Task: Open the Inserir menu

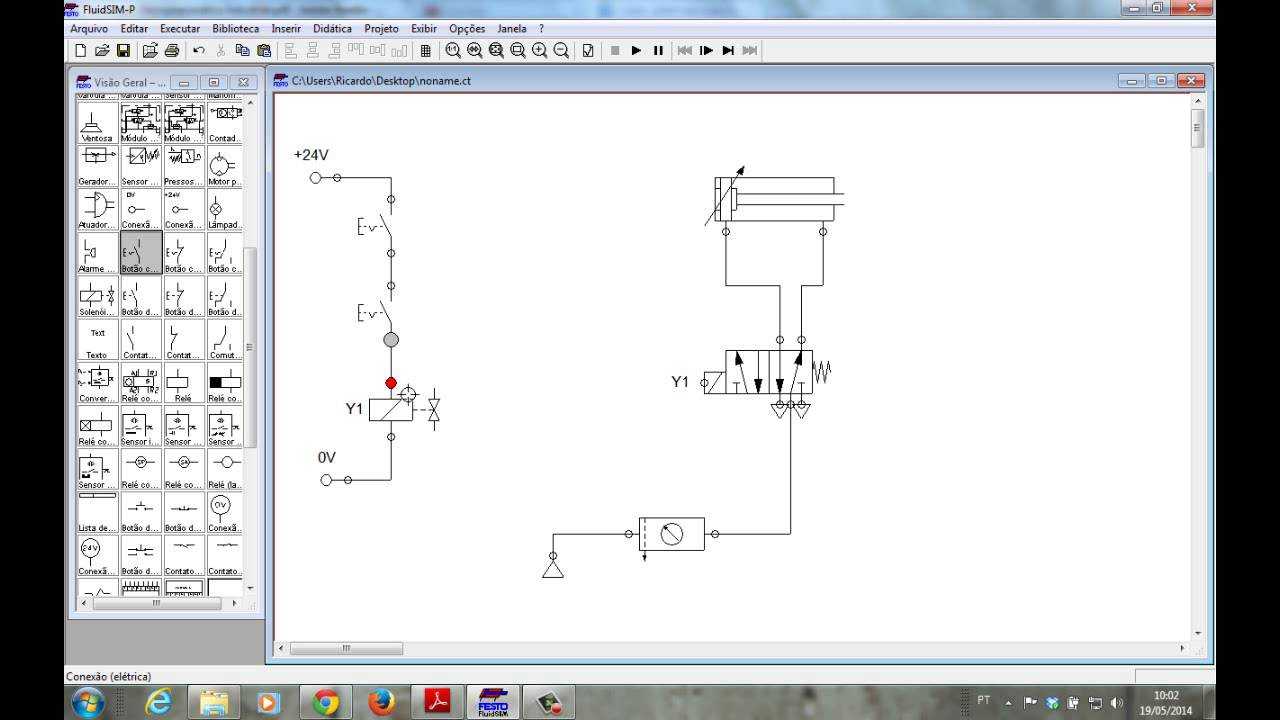Action: [286, 29]
